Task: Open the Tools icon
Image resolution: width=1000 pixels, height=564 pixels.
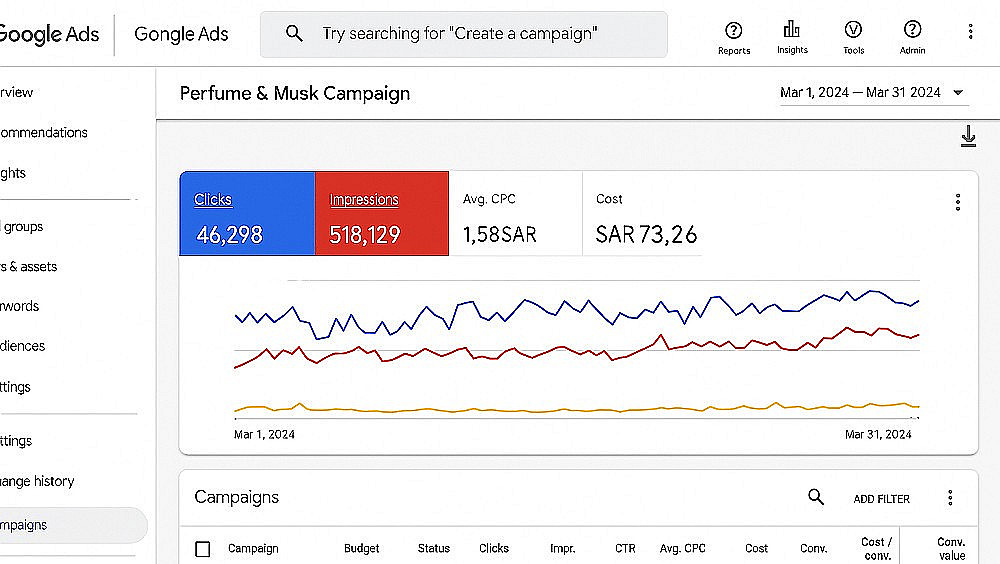Action: point(853,30)
